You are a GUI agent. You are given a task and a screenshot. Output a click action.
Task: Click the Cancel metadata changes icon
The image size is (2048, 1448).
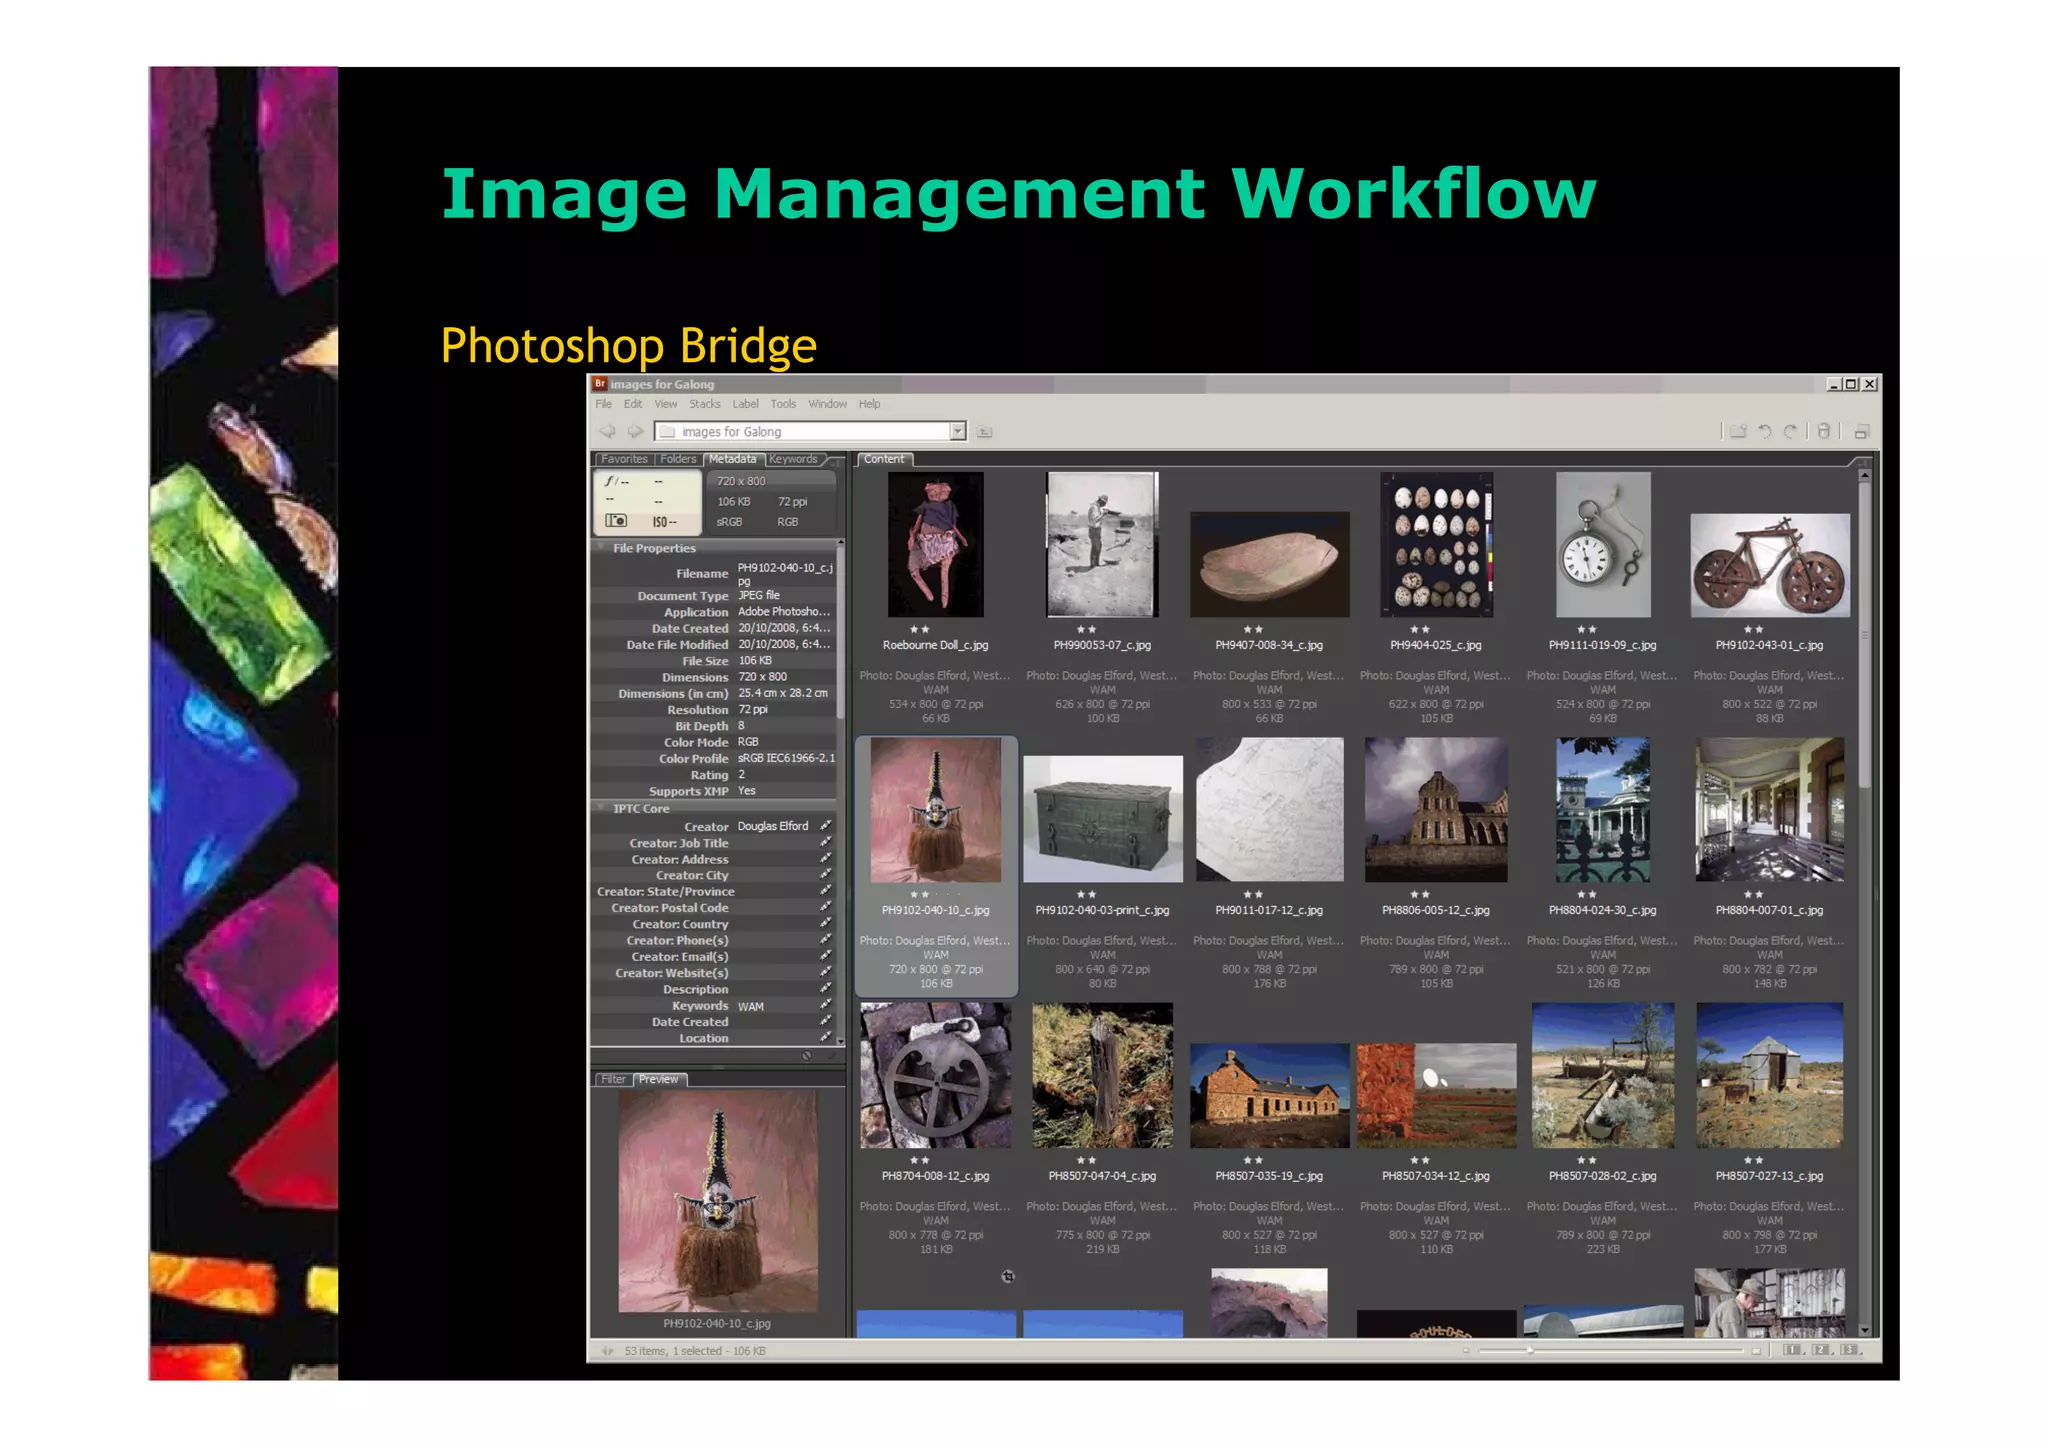coord(807,1056)
